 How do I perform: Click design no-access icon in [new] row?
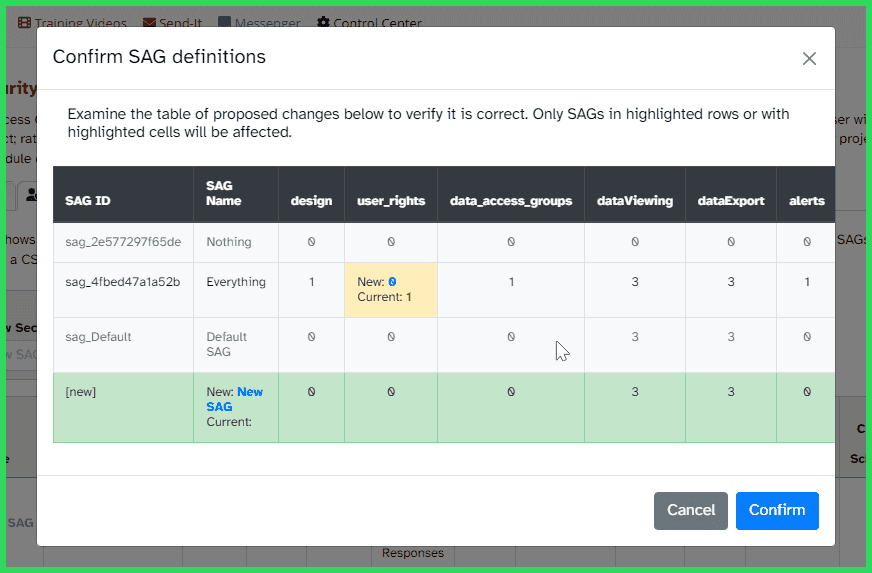[311, 392]
